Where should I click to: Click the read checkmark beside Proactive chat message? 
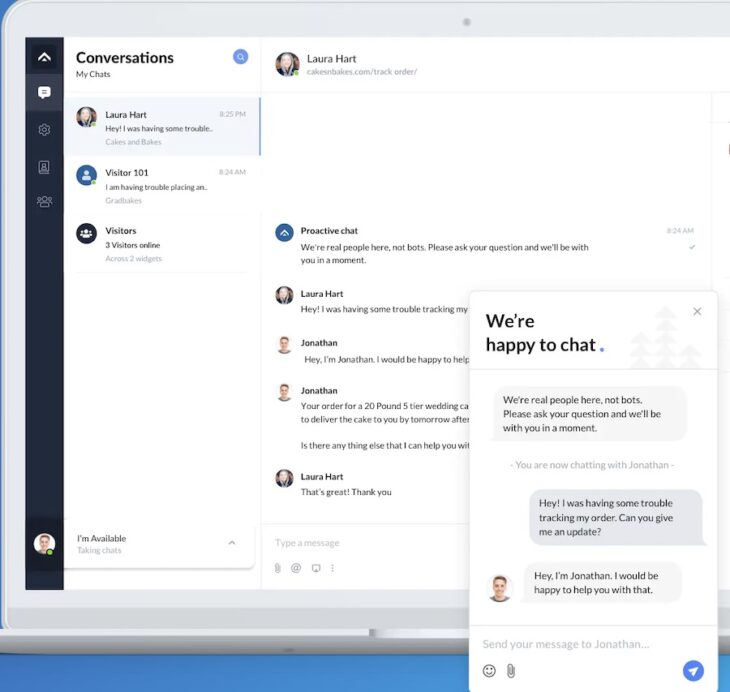click(692, 247)
